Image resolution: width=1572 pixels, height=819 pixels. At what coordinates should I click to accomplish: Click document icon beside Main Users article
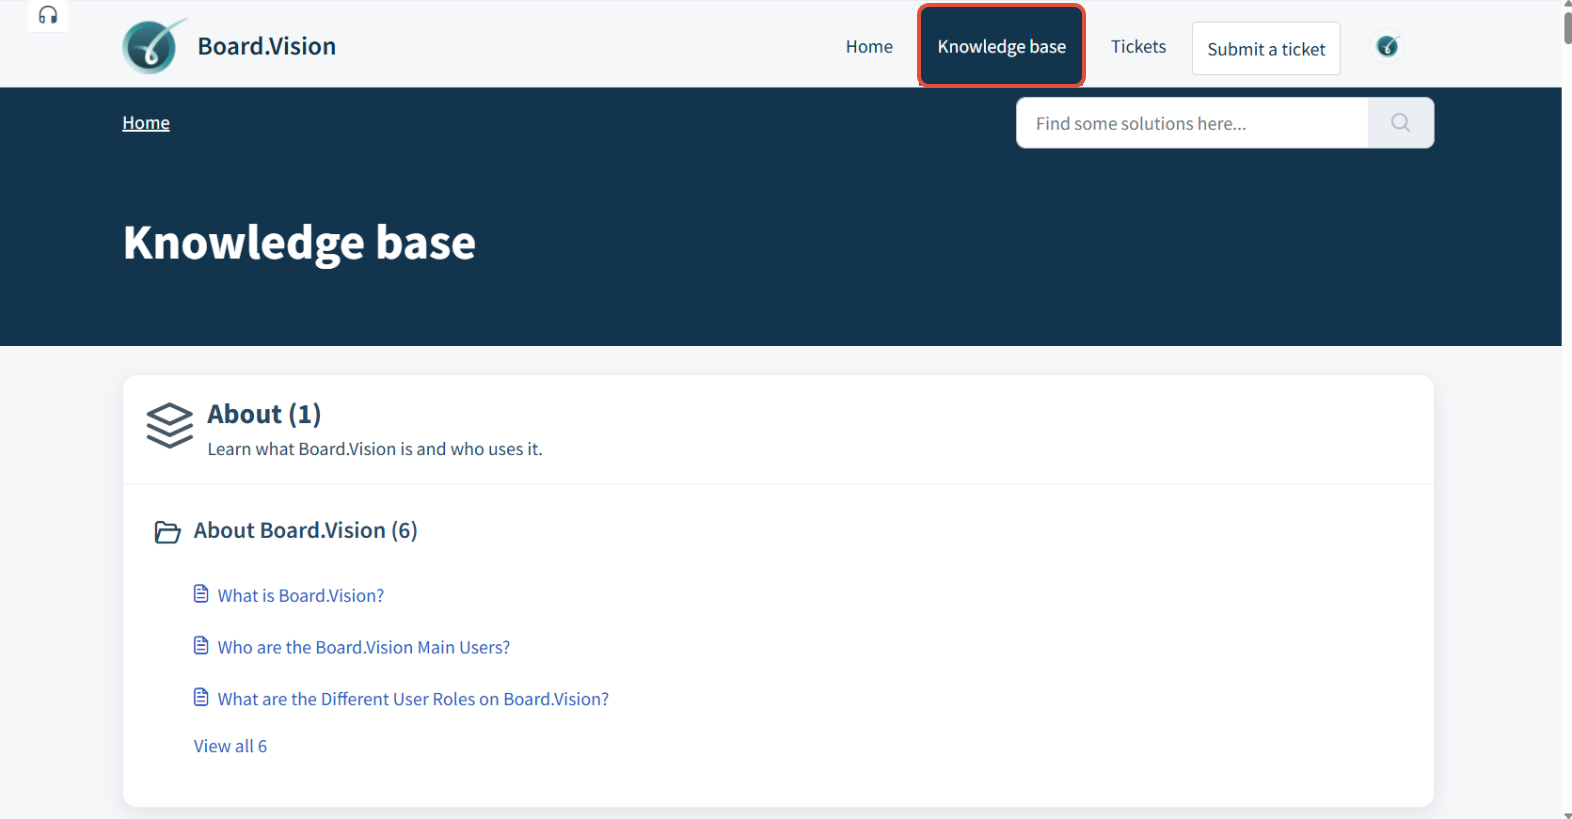(201, 646)
